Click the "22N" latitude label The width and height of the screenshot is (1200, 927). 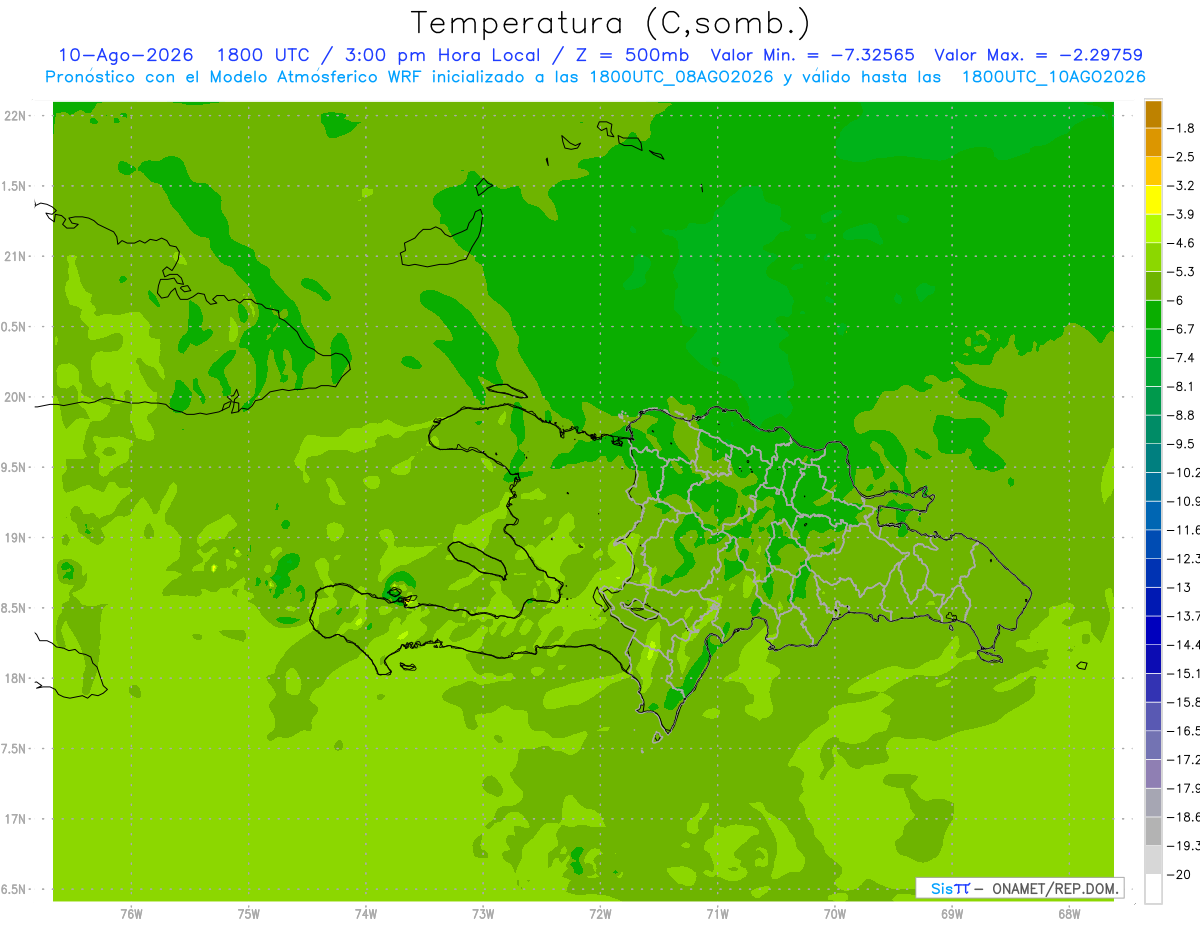pyautogui.click(x=15, y=116)
